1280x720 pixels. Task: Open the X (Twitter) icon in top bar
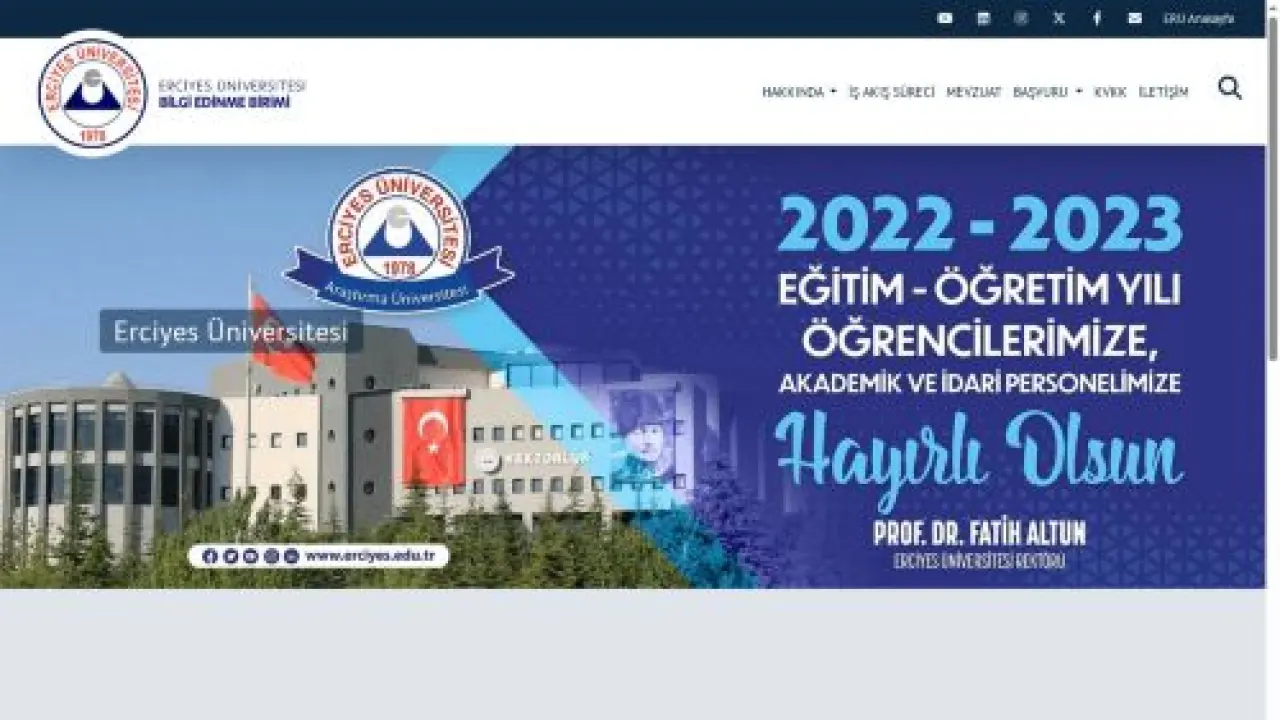coord(1059,18)
